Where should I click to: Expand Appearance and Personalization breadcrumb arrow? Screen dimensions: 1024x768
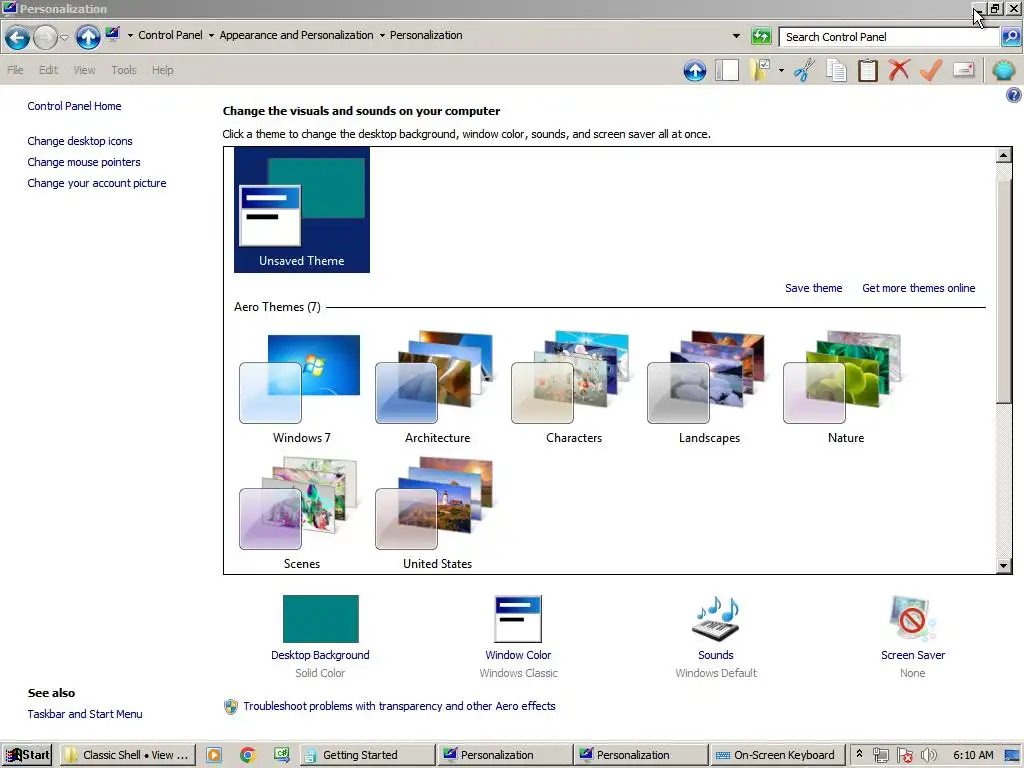[382, 35]
